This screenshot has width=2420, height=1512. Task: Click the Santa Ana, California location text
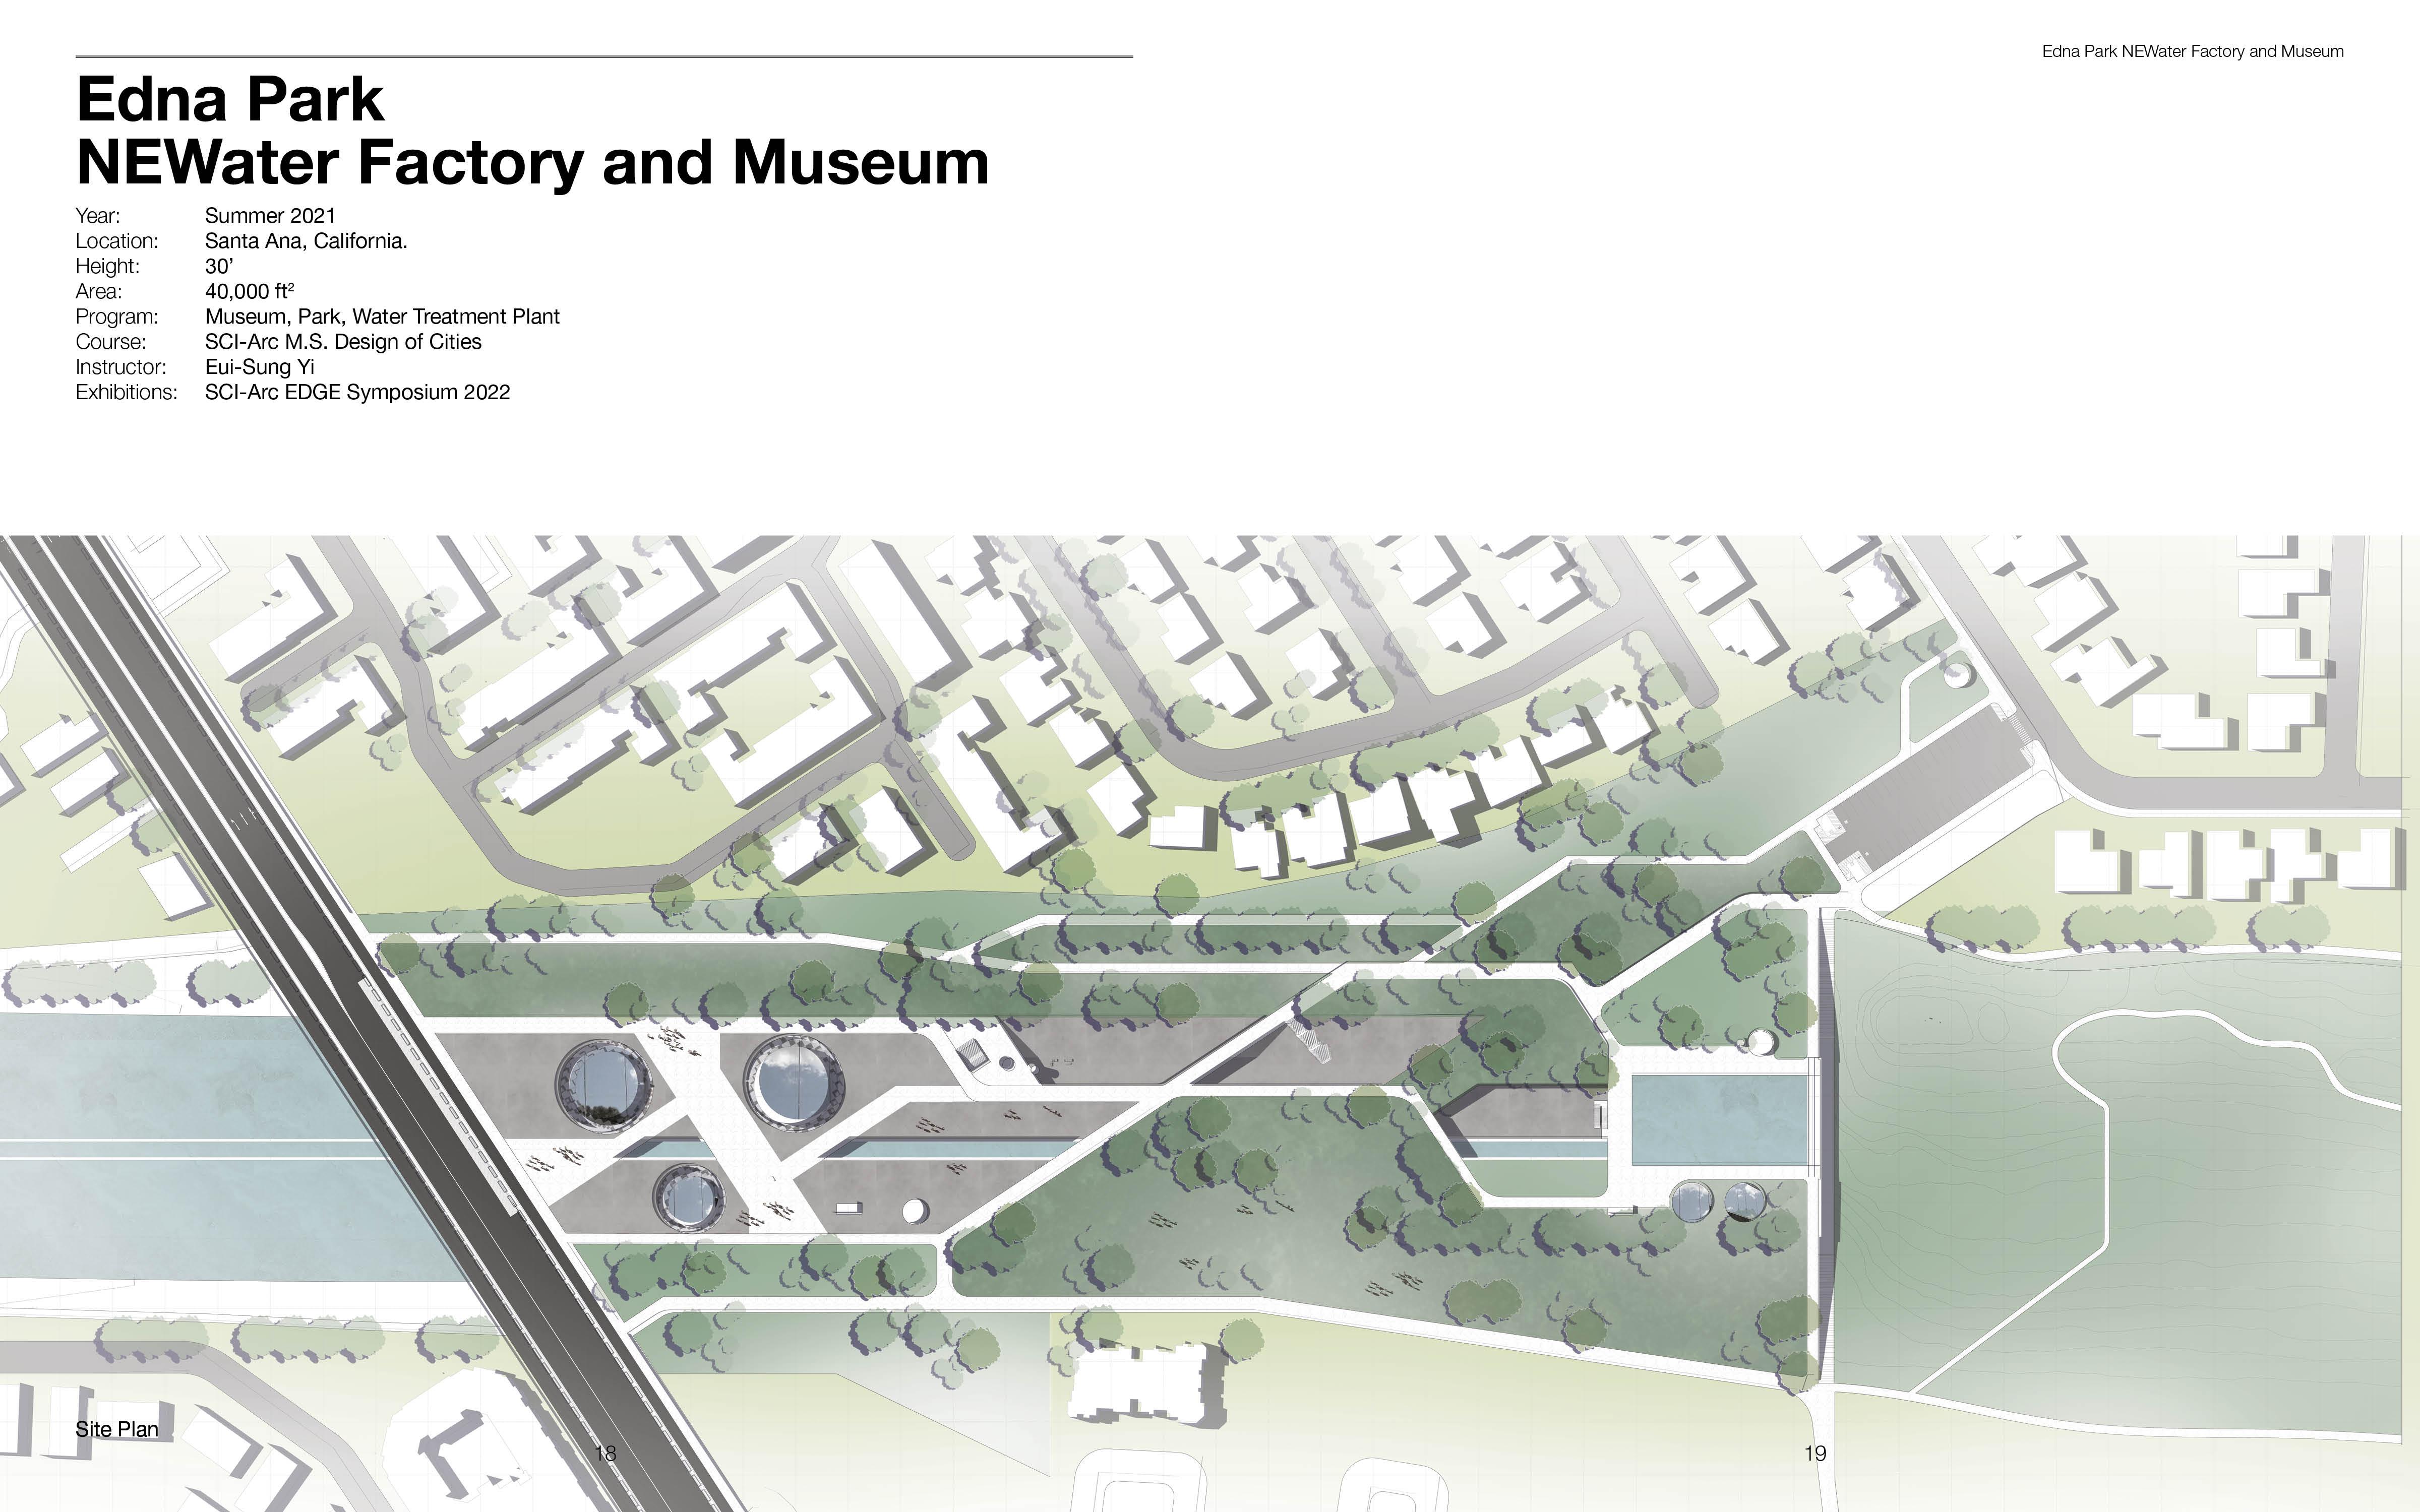point(306,241)
